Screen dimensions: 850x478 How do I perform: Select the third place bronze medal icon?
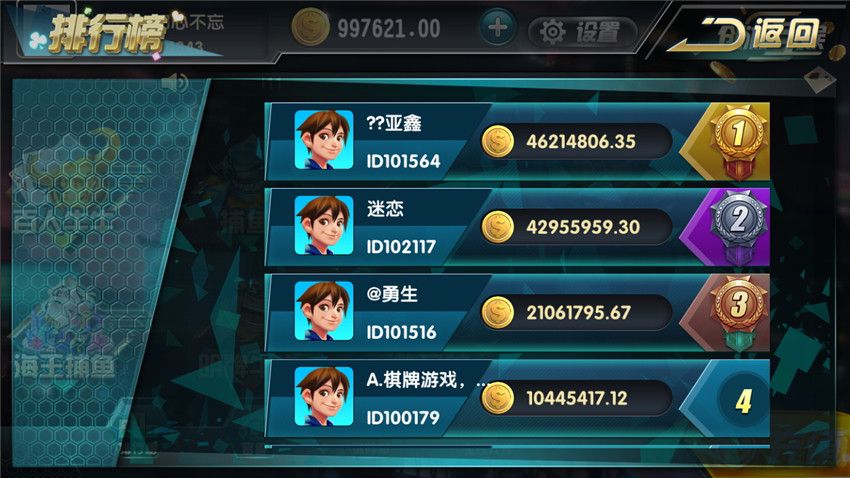point(739,313)
